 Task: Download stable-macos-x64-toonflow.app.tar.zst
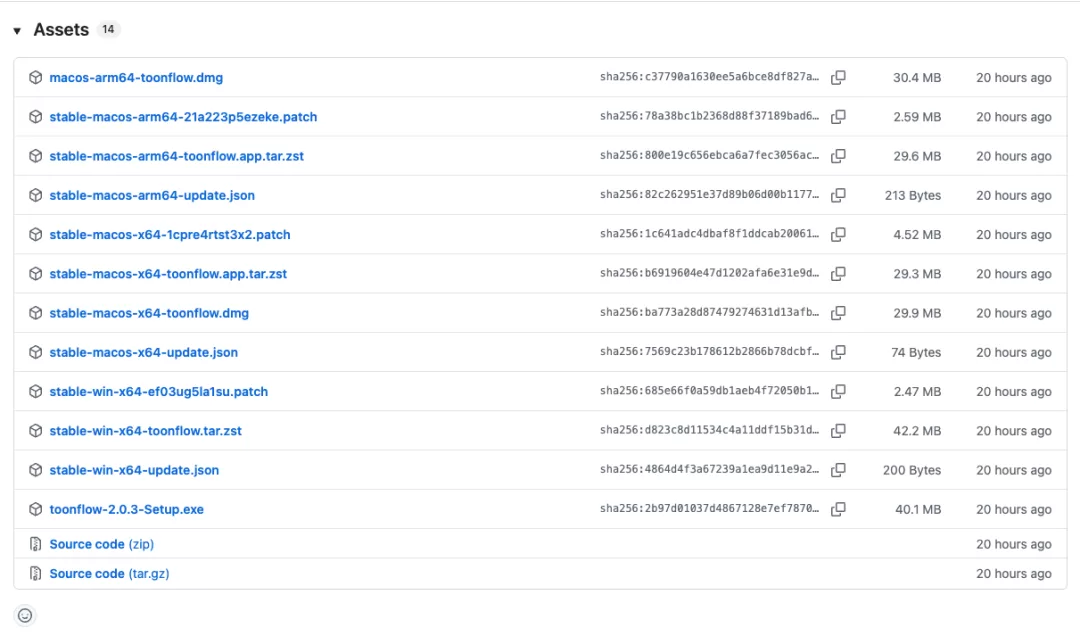tap(168, 274)
